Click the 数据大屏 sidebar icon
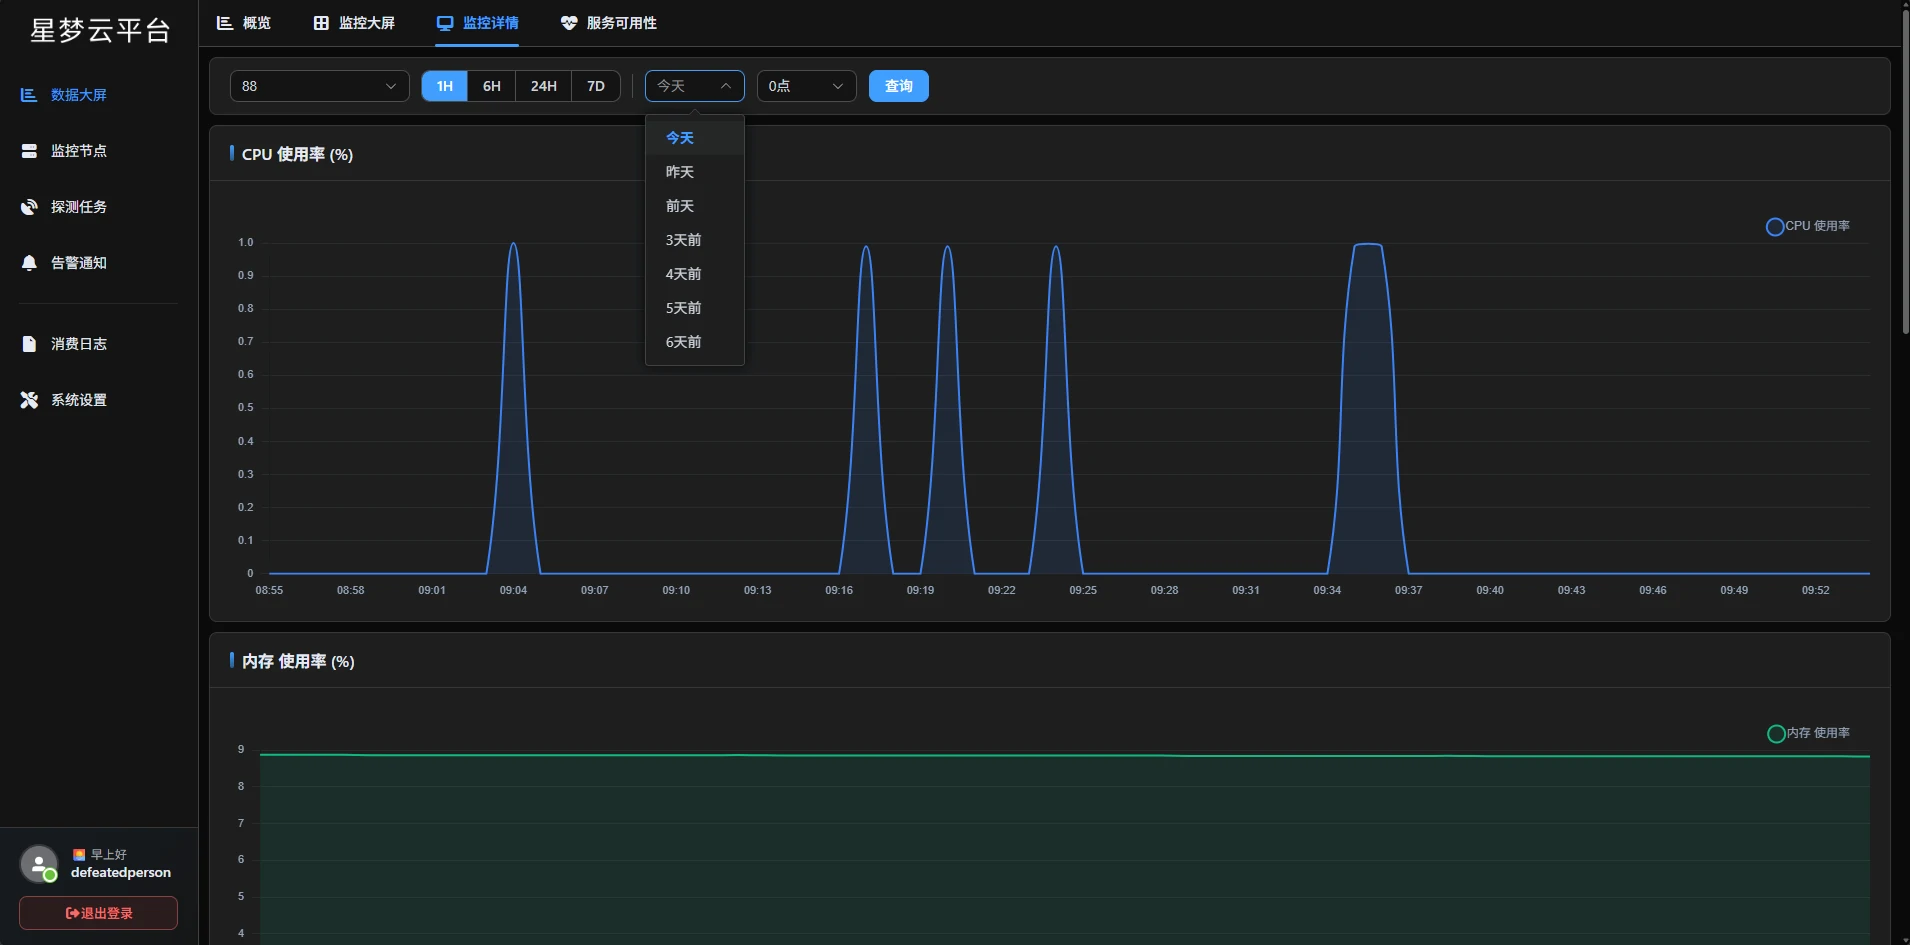This screenshot has height=945, width=1910. click(29, 95)
